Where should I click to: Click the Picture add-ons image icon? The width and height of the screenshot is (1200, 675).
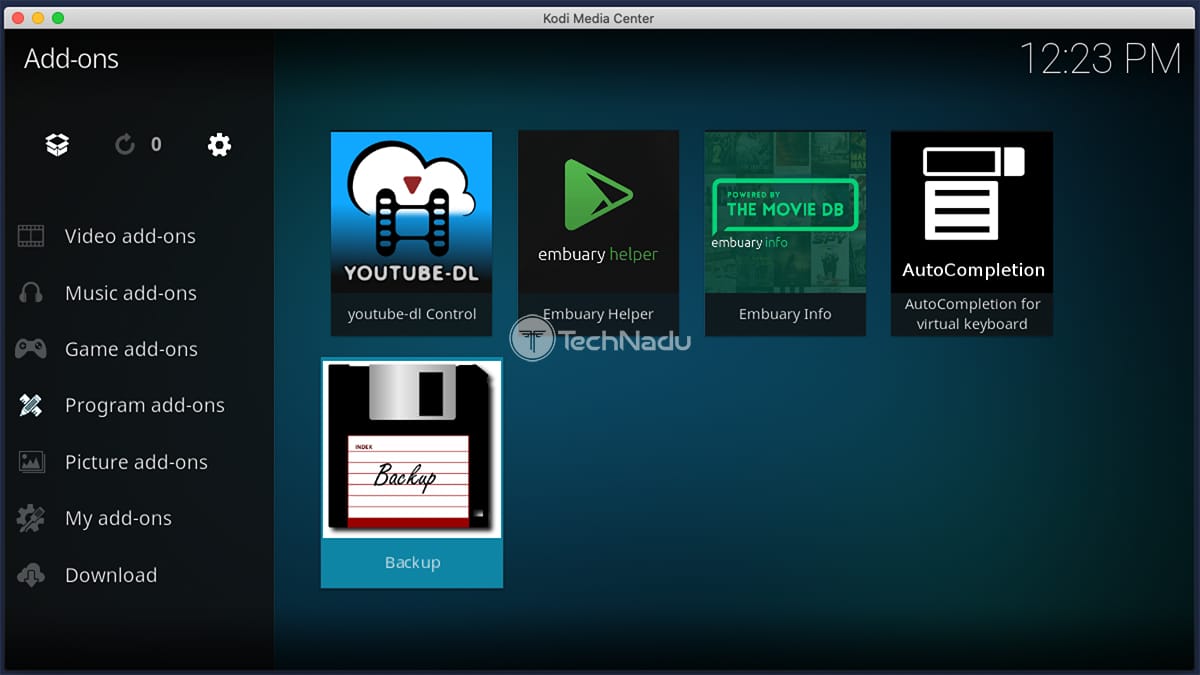31,462
